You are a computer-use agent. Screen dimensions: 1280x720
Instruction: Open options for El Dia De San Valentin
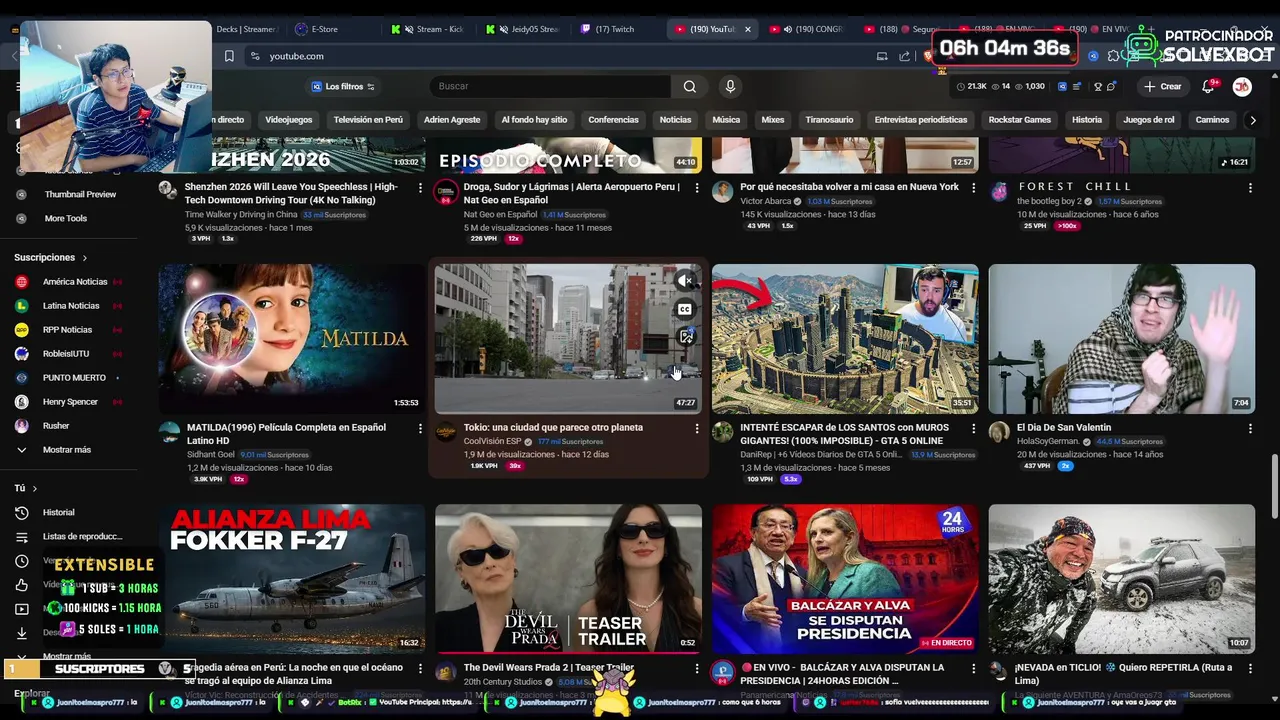(1250, 428)
